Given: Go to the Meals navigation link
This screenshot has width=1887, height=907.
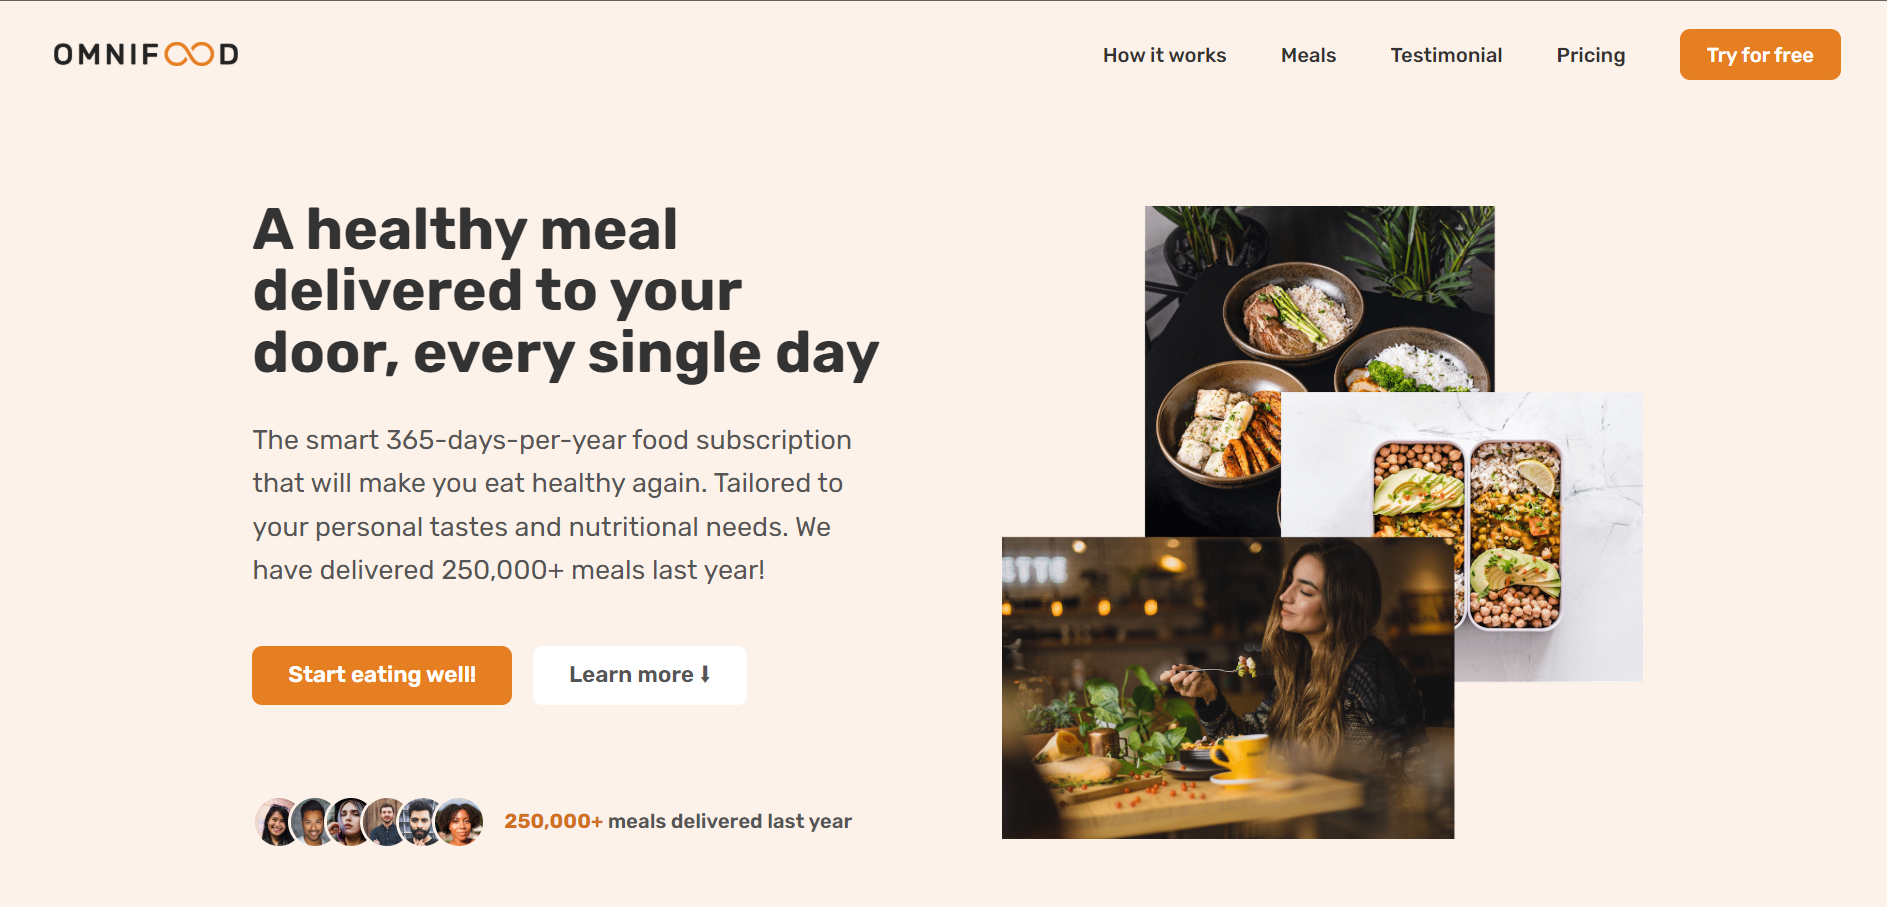Looking at the screenshot, I should (1308, 55).
